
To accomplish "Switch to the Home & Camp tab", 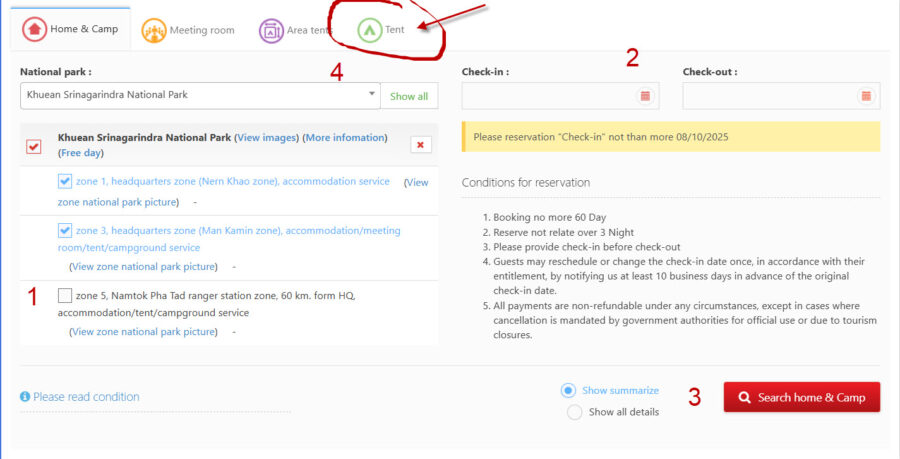I will (x=71, y=29).
